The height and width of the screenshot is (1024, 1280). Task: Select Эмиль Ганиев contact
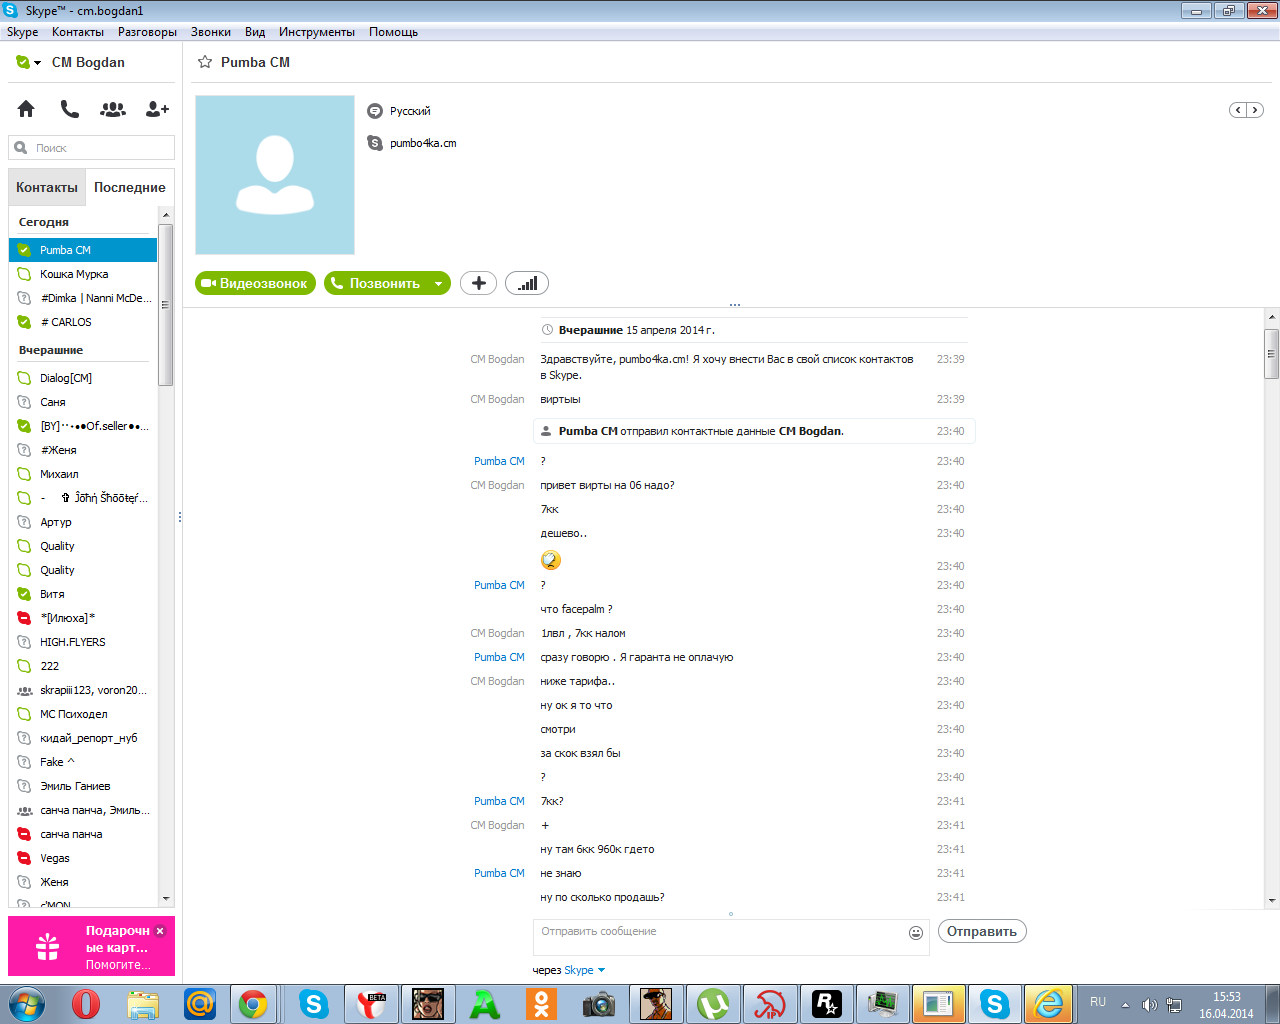pos(83,786)
